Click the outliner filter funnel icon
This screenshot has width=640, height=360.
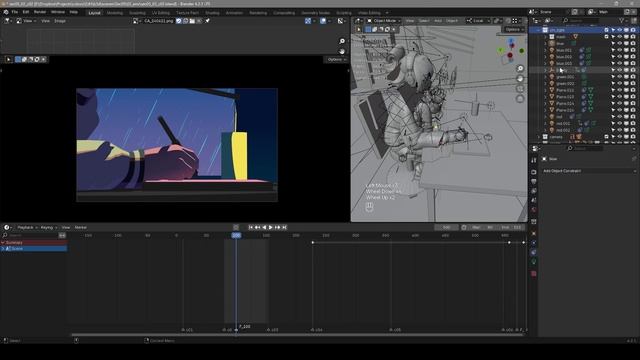(x=622, y=20)
